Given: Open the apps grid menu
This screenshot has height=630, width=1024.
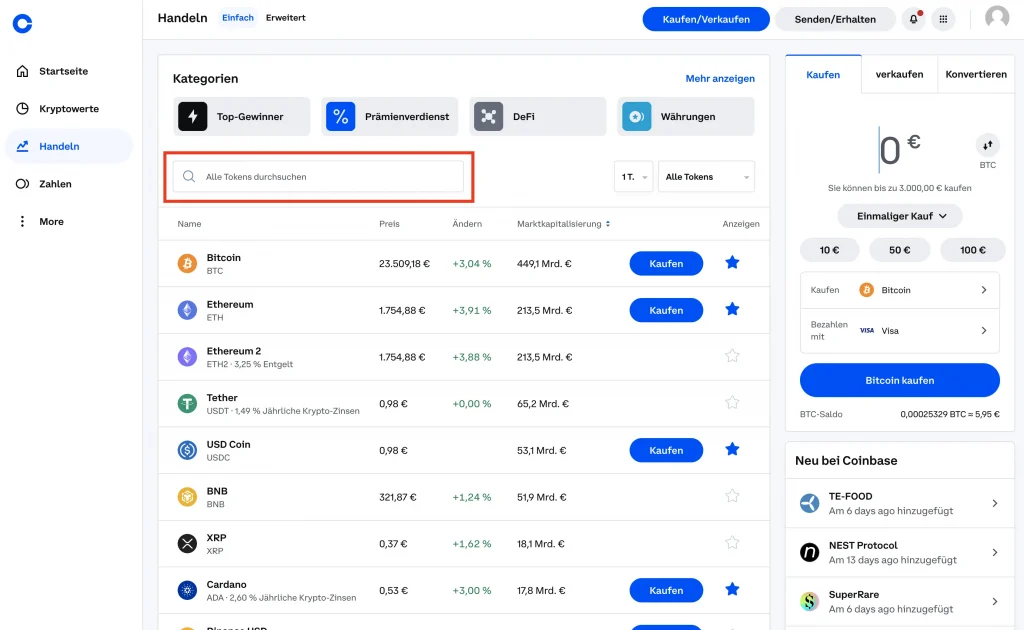Looking at the screenshot, I should click(943, 19).
